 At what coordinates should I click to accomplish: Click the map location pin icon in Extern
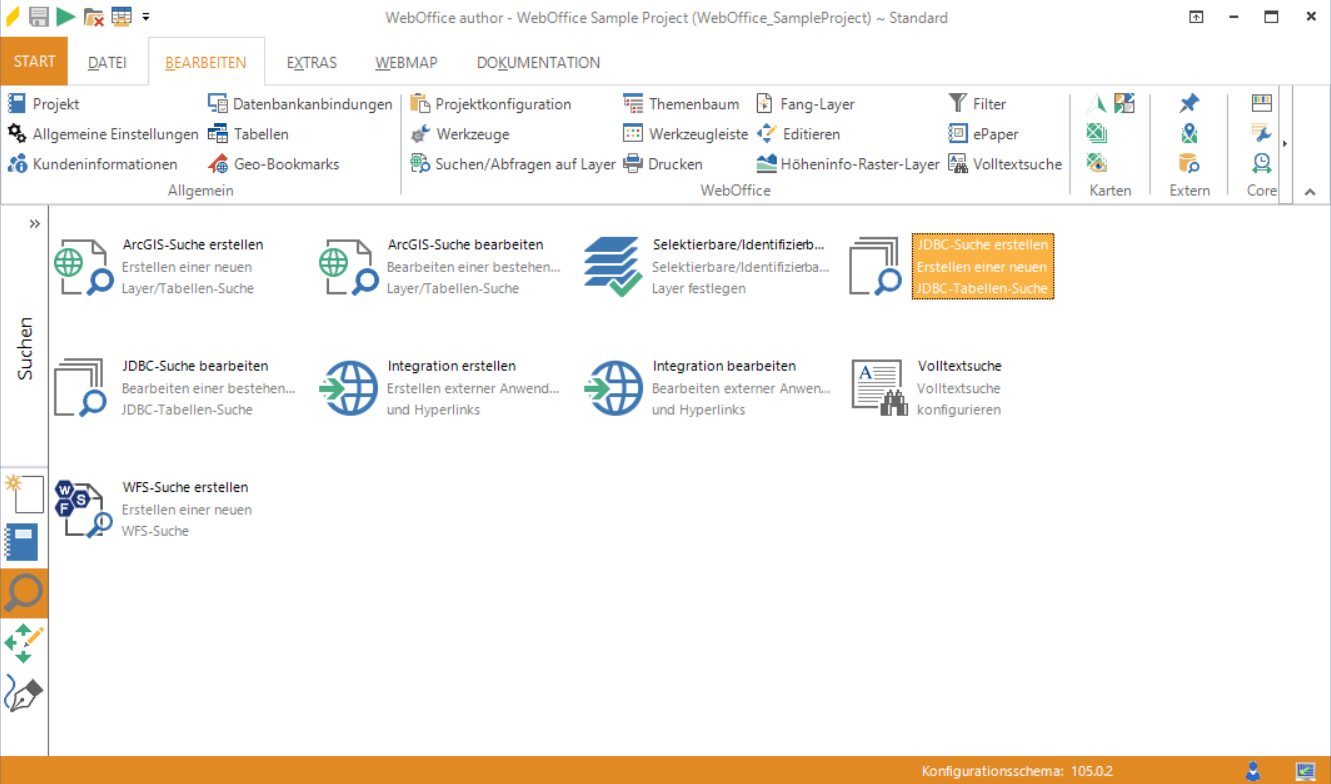click(x=1189, y=133)
